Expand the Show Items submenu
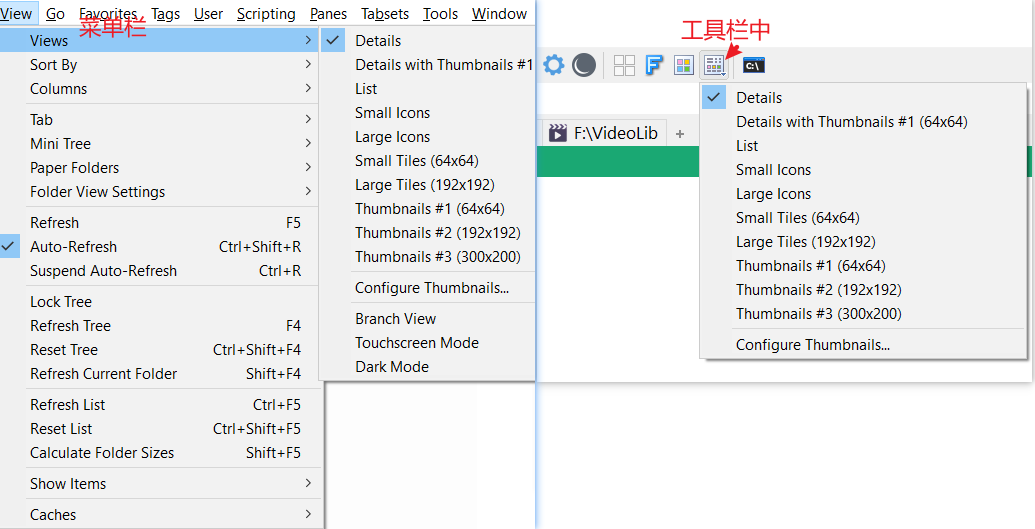The height and width of the screenshot is (529, 1035). click(x=159, y=483)
